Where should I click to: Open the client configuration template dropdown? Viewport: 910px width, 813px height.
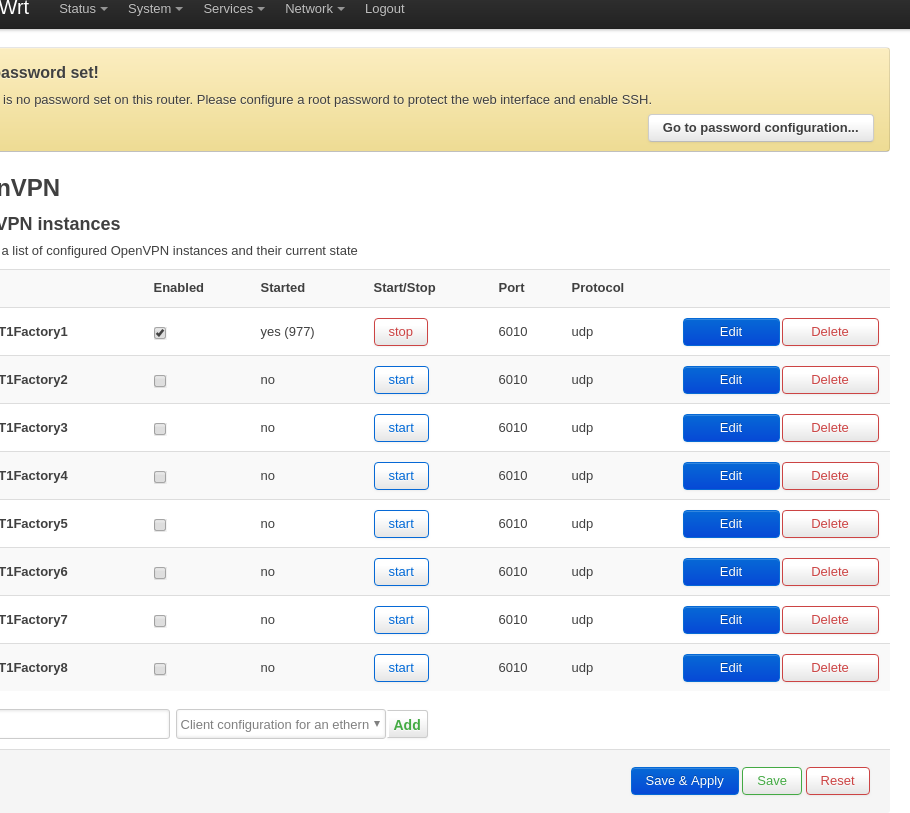280,724
